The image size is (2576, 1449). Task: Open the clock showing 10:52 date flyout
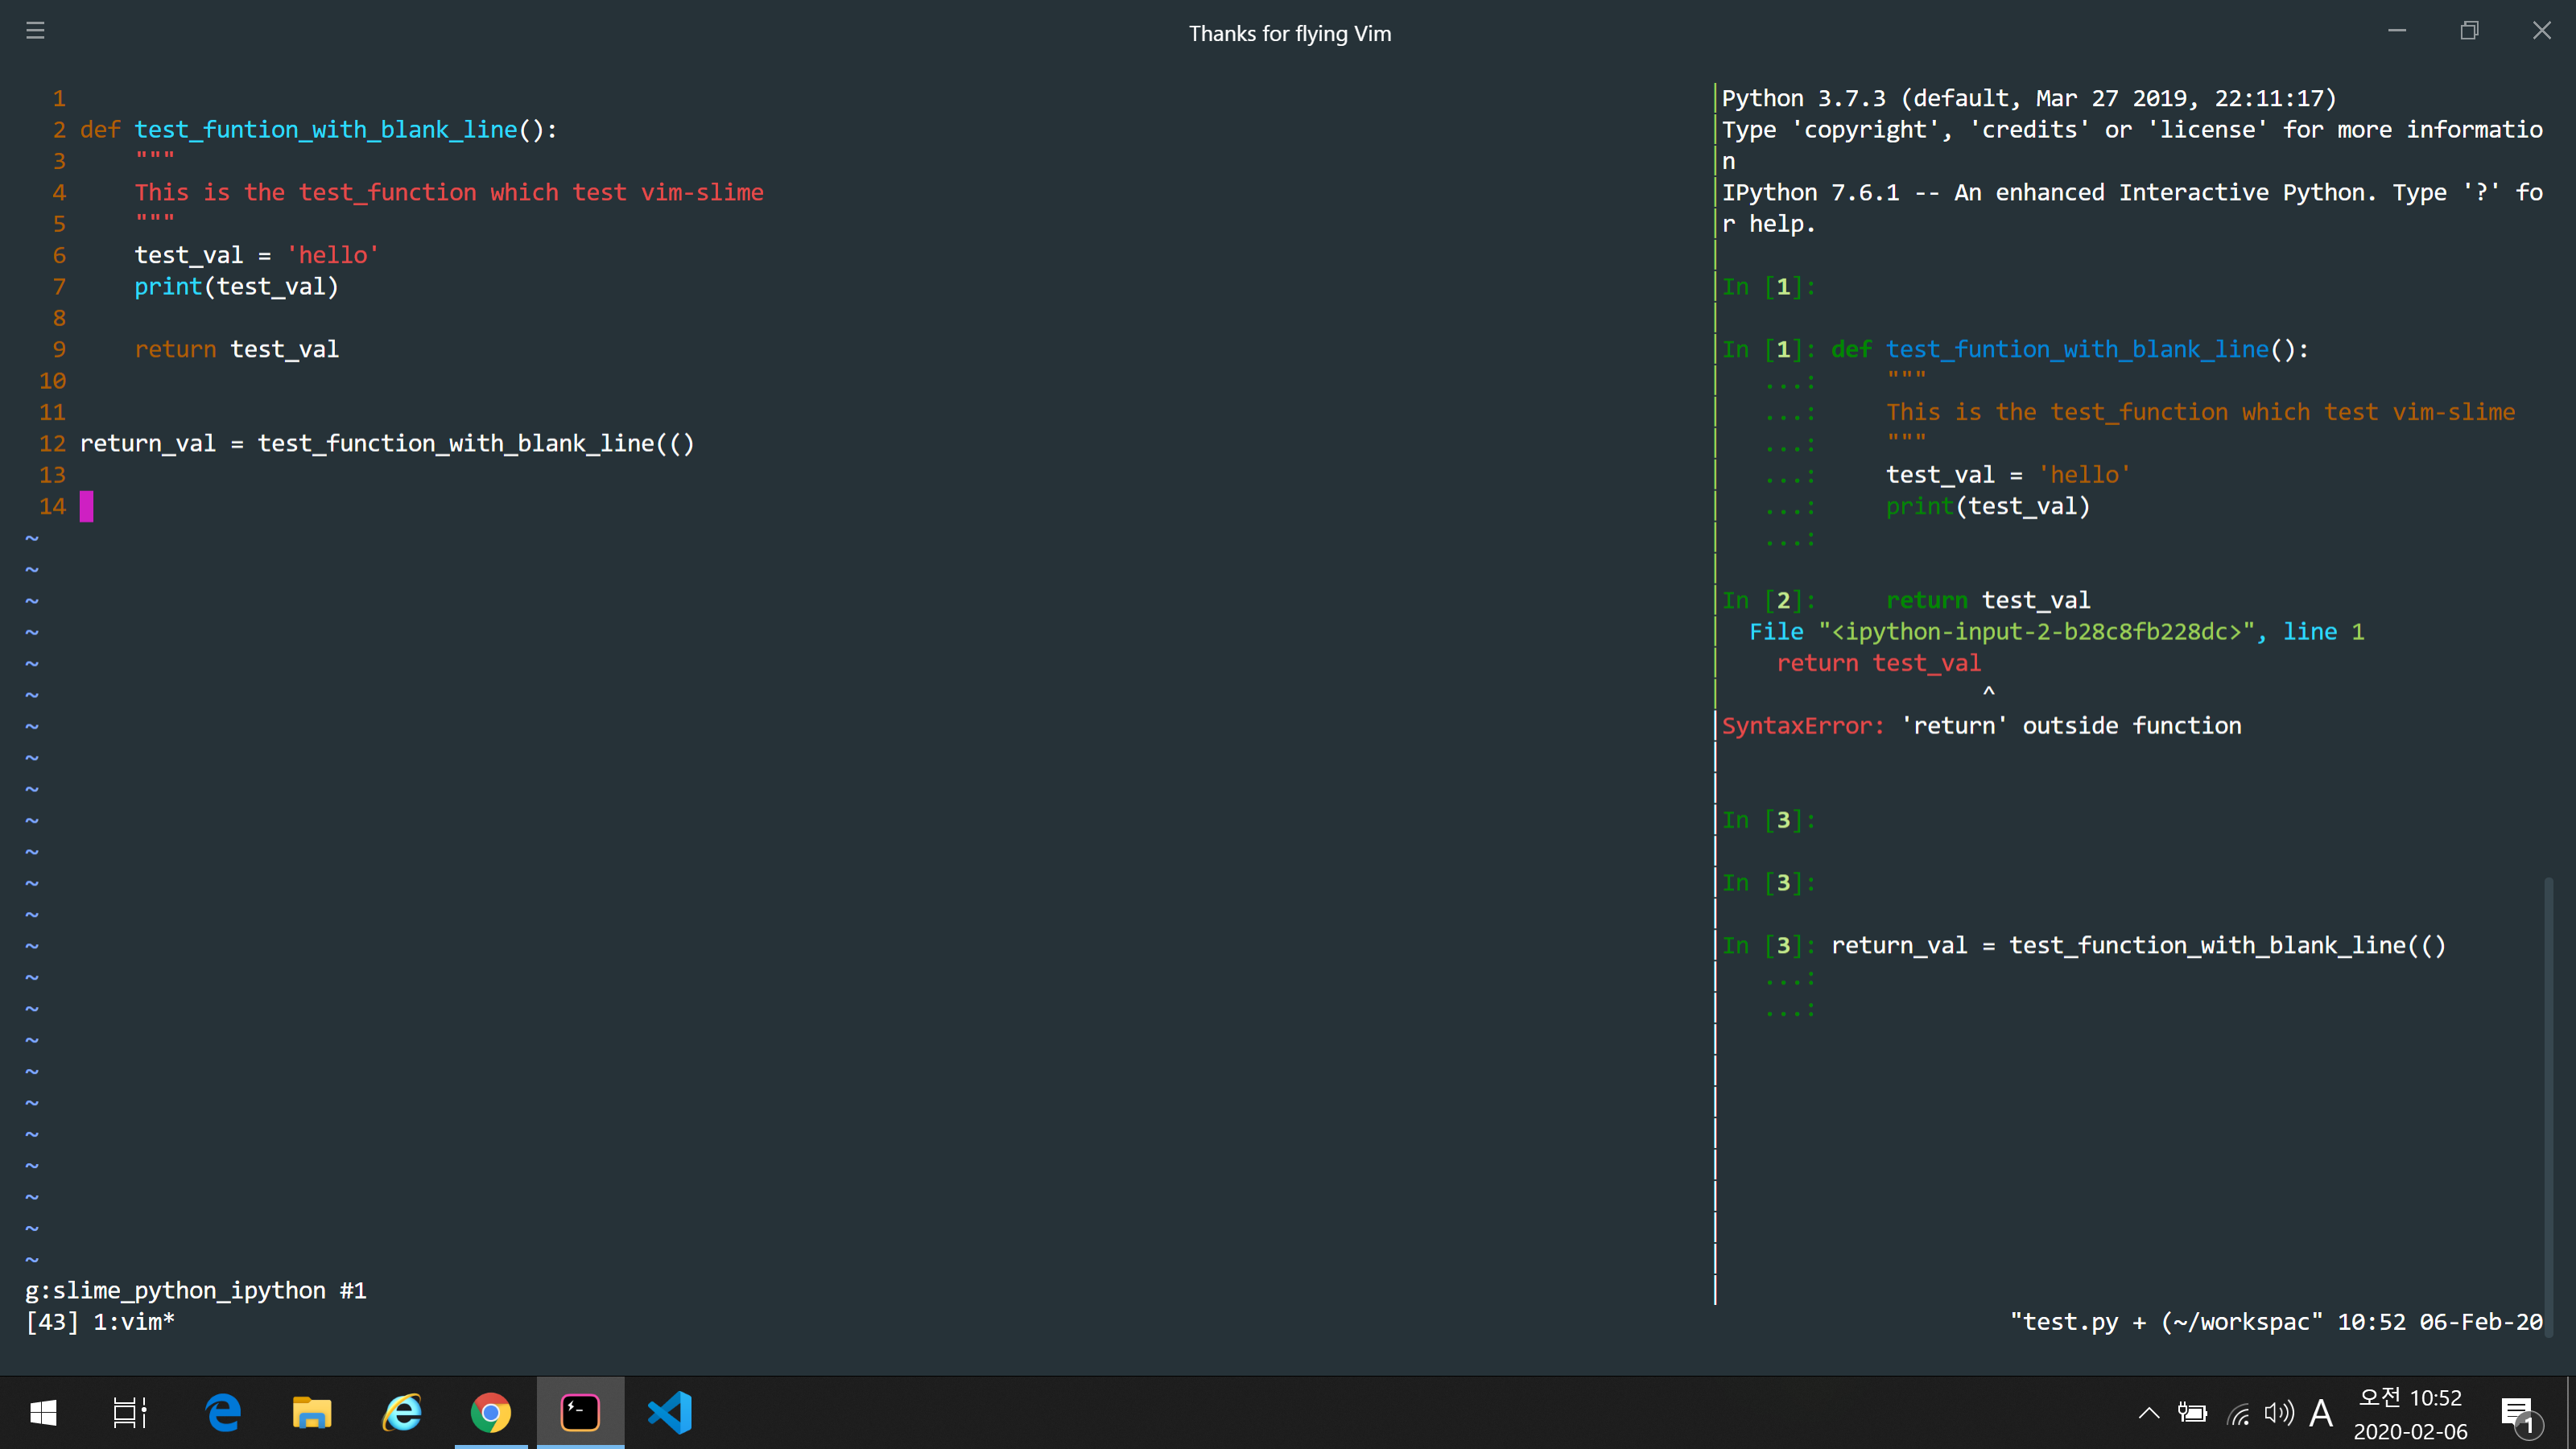click(2410, 1413)
